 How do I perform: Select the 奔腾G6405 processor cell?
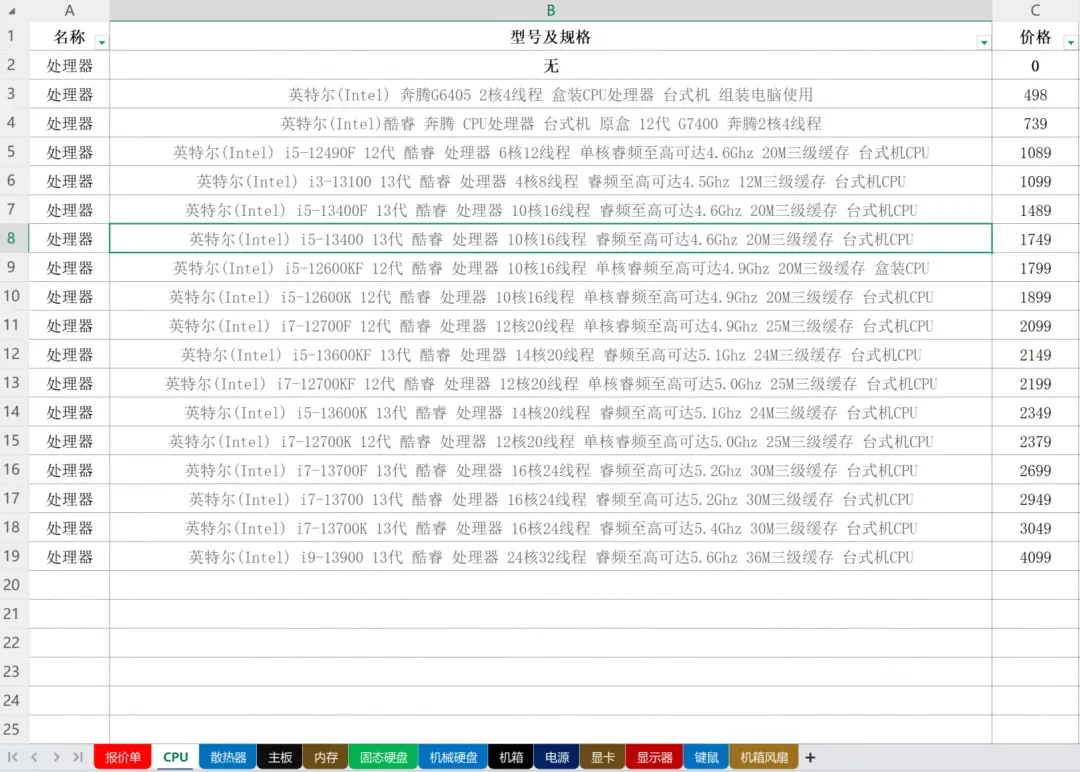(550, 94)
